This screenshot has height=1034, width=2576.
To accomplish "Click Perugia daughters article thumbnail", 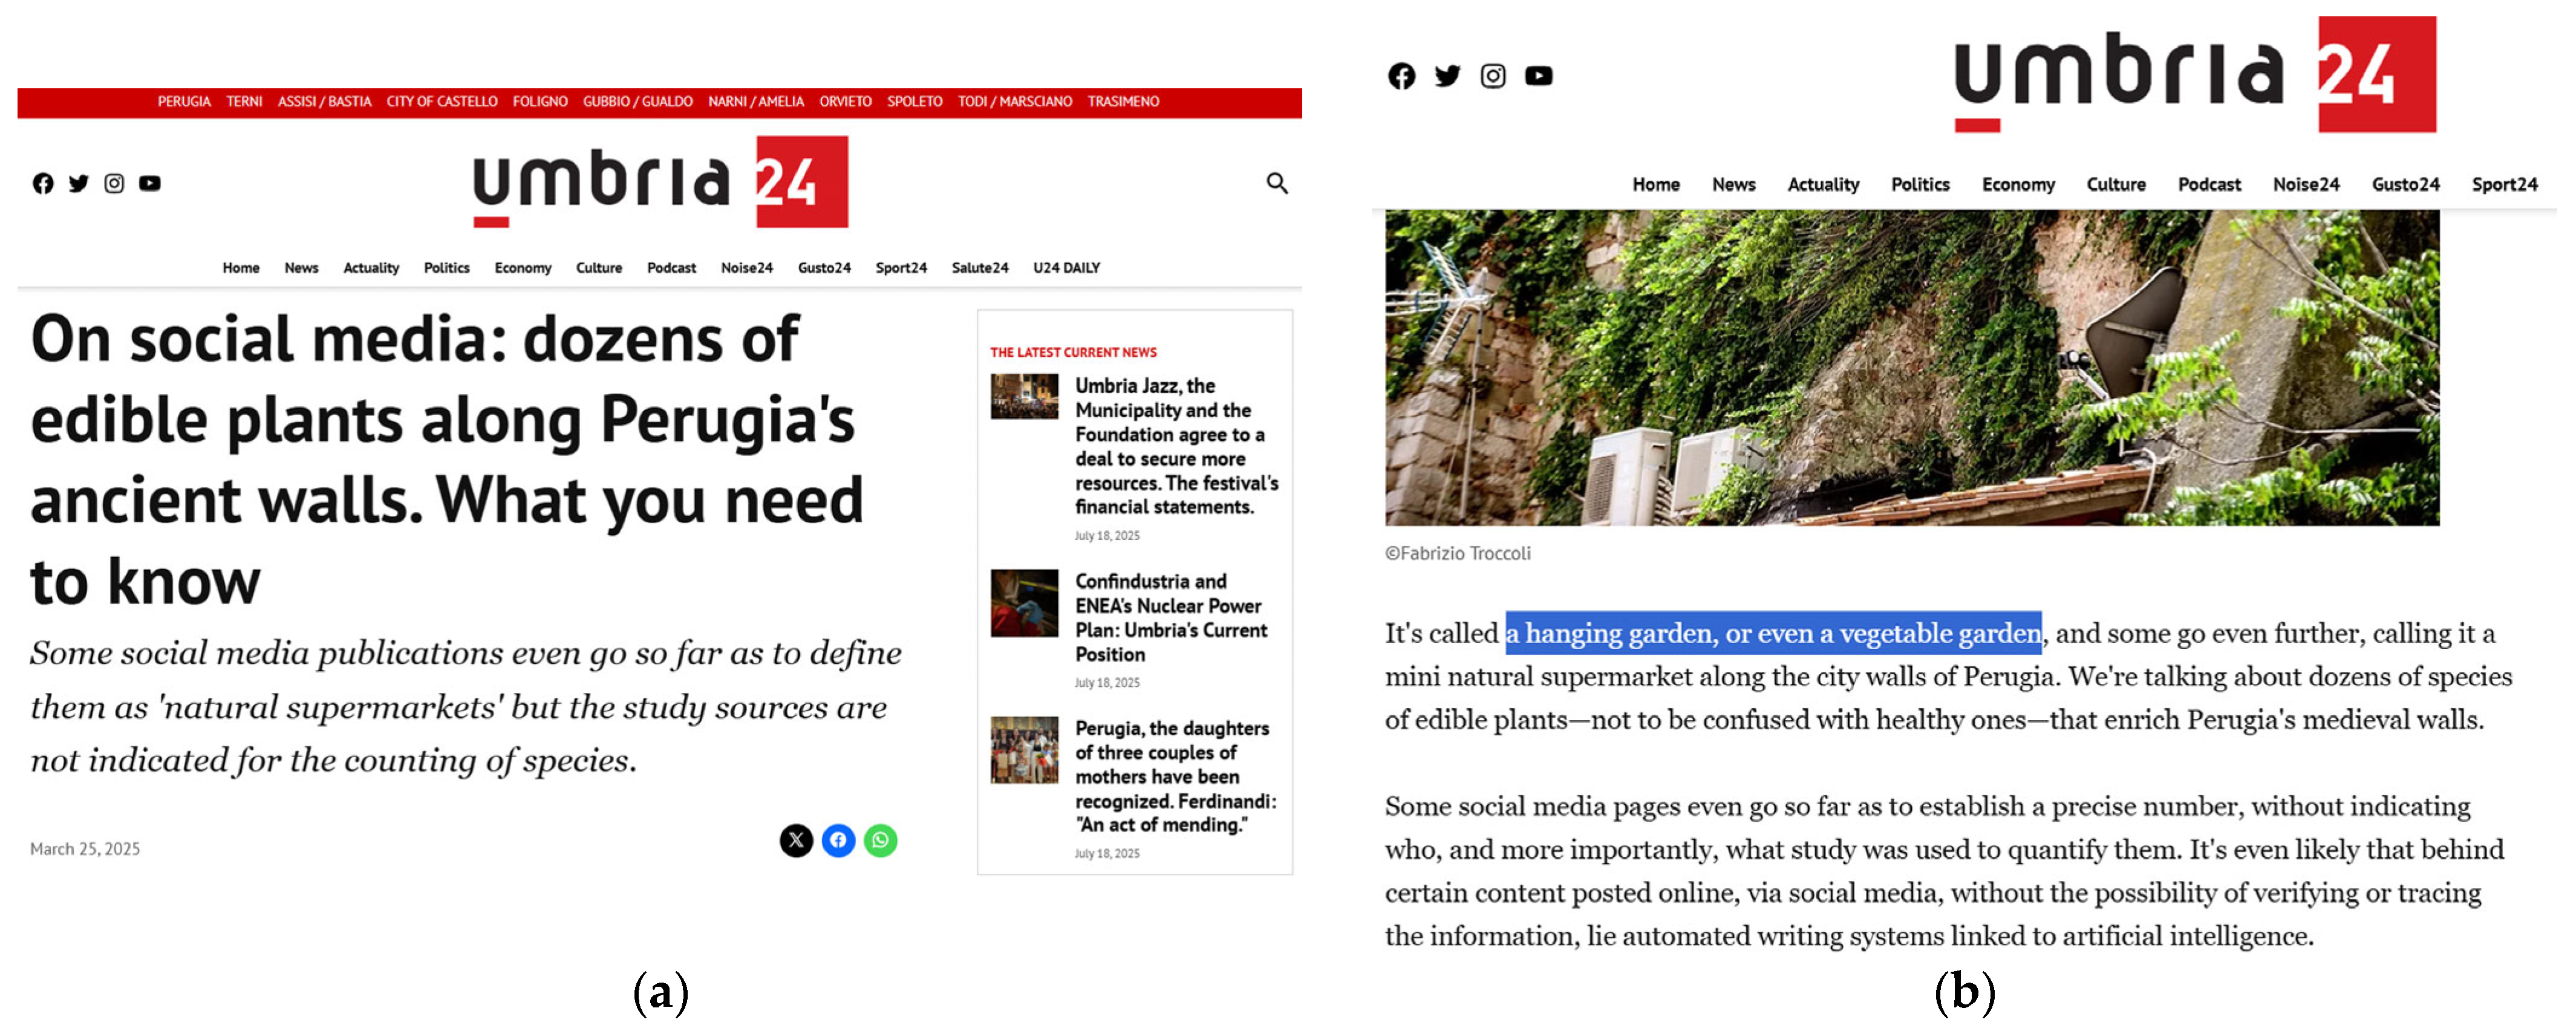I will [1024, 750].
